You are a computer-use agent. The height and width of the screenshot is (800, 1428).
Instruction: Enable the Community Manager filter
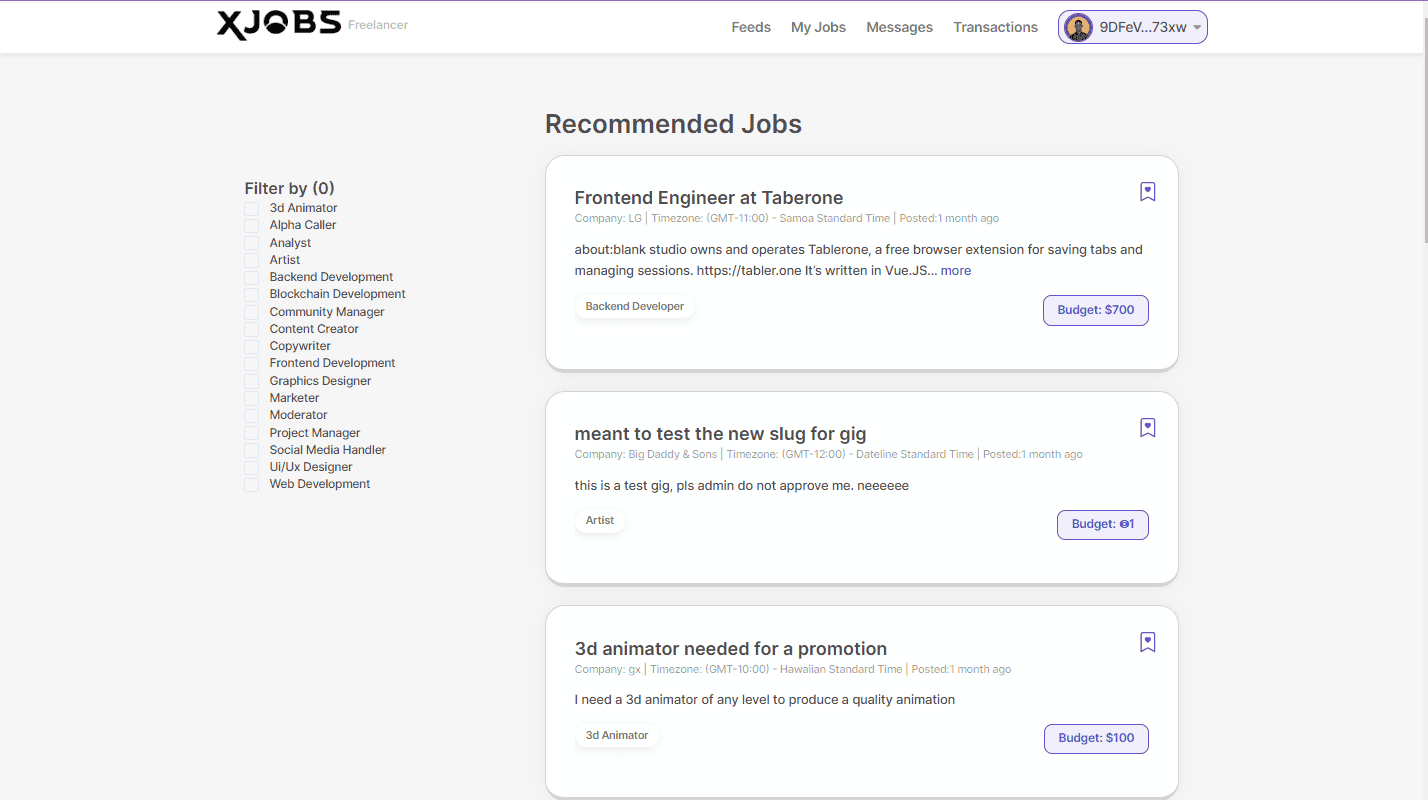tap(252, 312)
